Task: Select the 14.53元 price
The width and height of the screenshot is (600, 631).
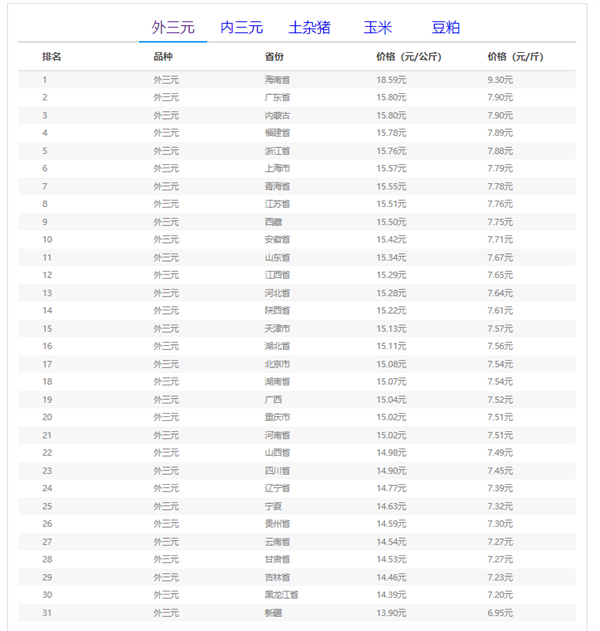Action: click(x=391, y=559)
